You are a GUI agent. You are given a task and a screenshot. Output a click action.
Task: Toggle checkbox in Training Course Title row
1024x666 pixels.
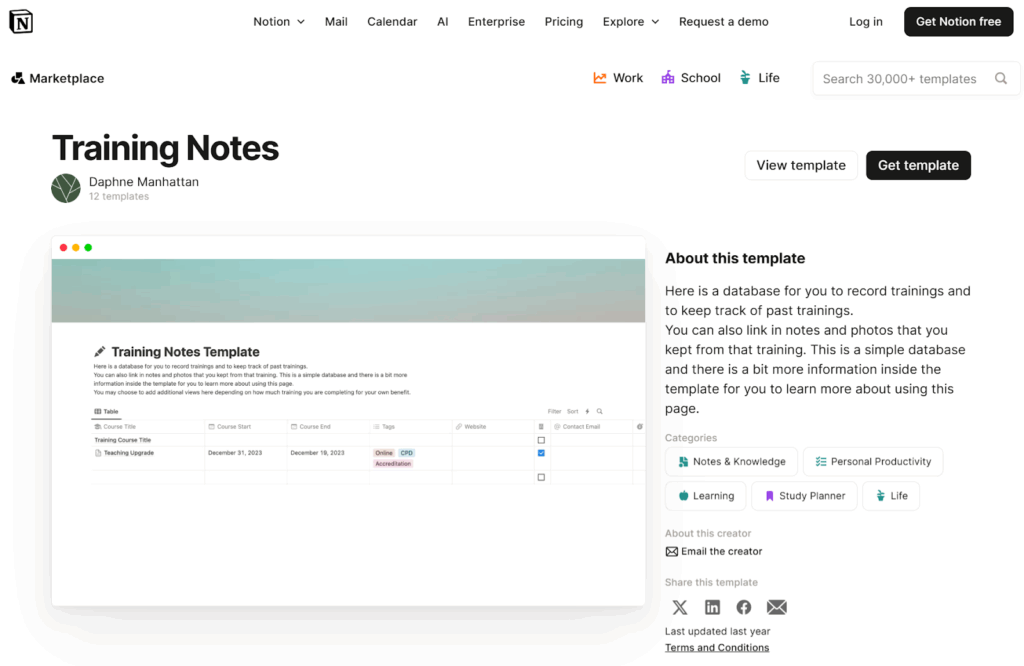[x=541, y=440]
